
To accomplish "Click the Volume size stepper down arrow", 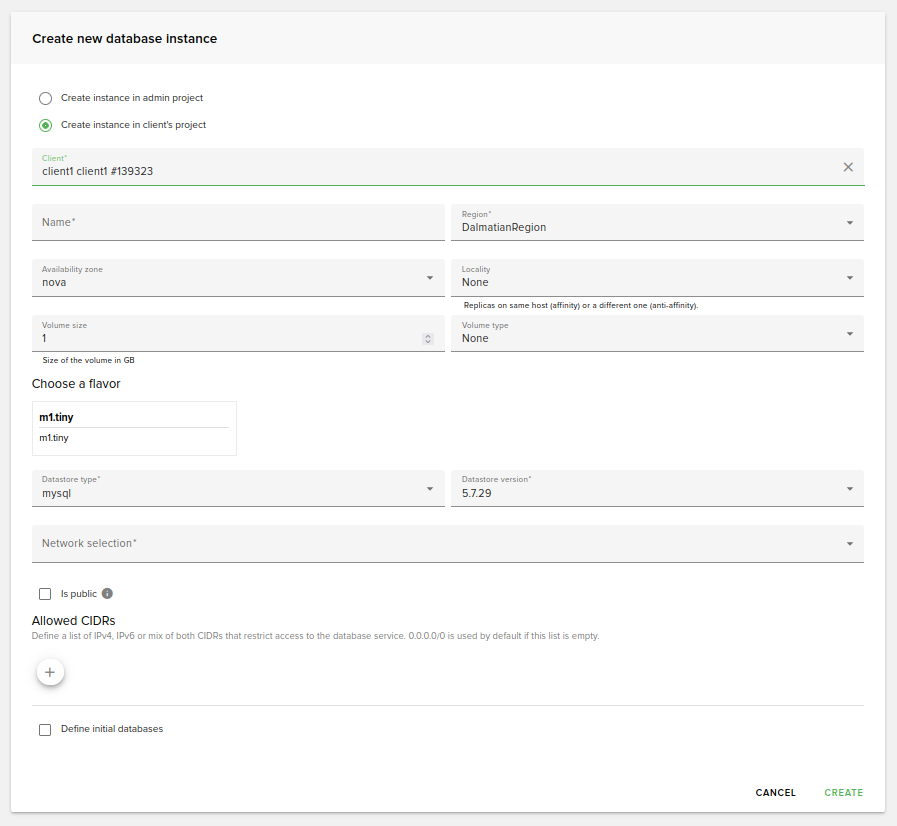I will click(x=430, y=341).
